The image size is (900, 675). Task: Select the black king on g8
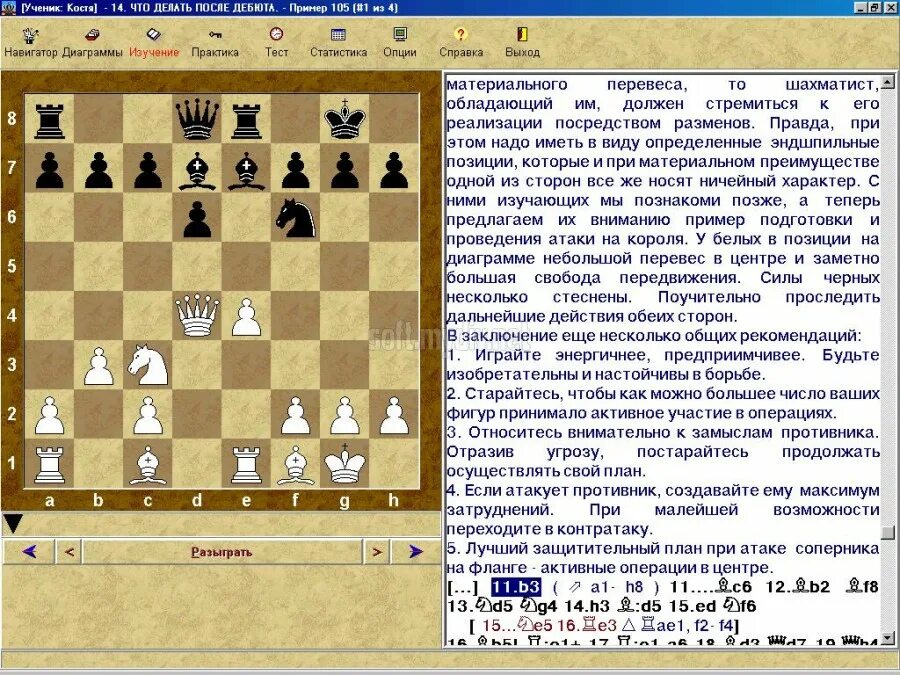coord(345,119)
